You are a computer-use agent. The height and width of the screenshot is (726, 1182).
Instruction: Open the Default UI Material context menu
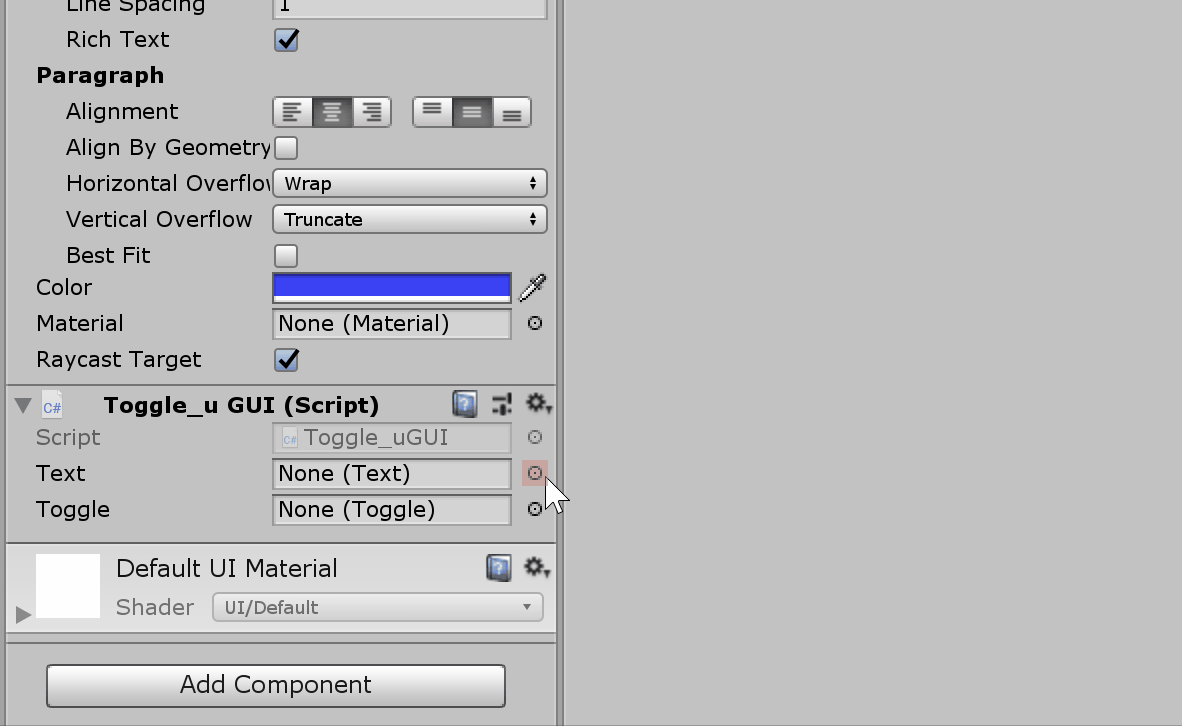537,567
